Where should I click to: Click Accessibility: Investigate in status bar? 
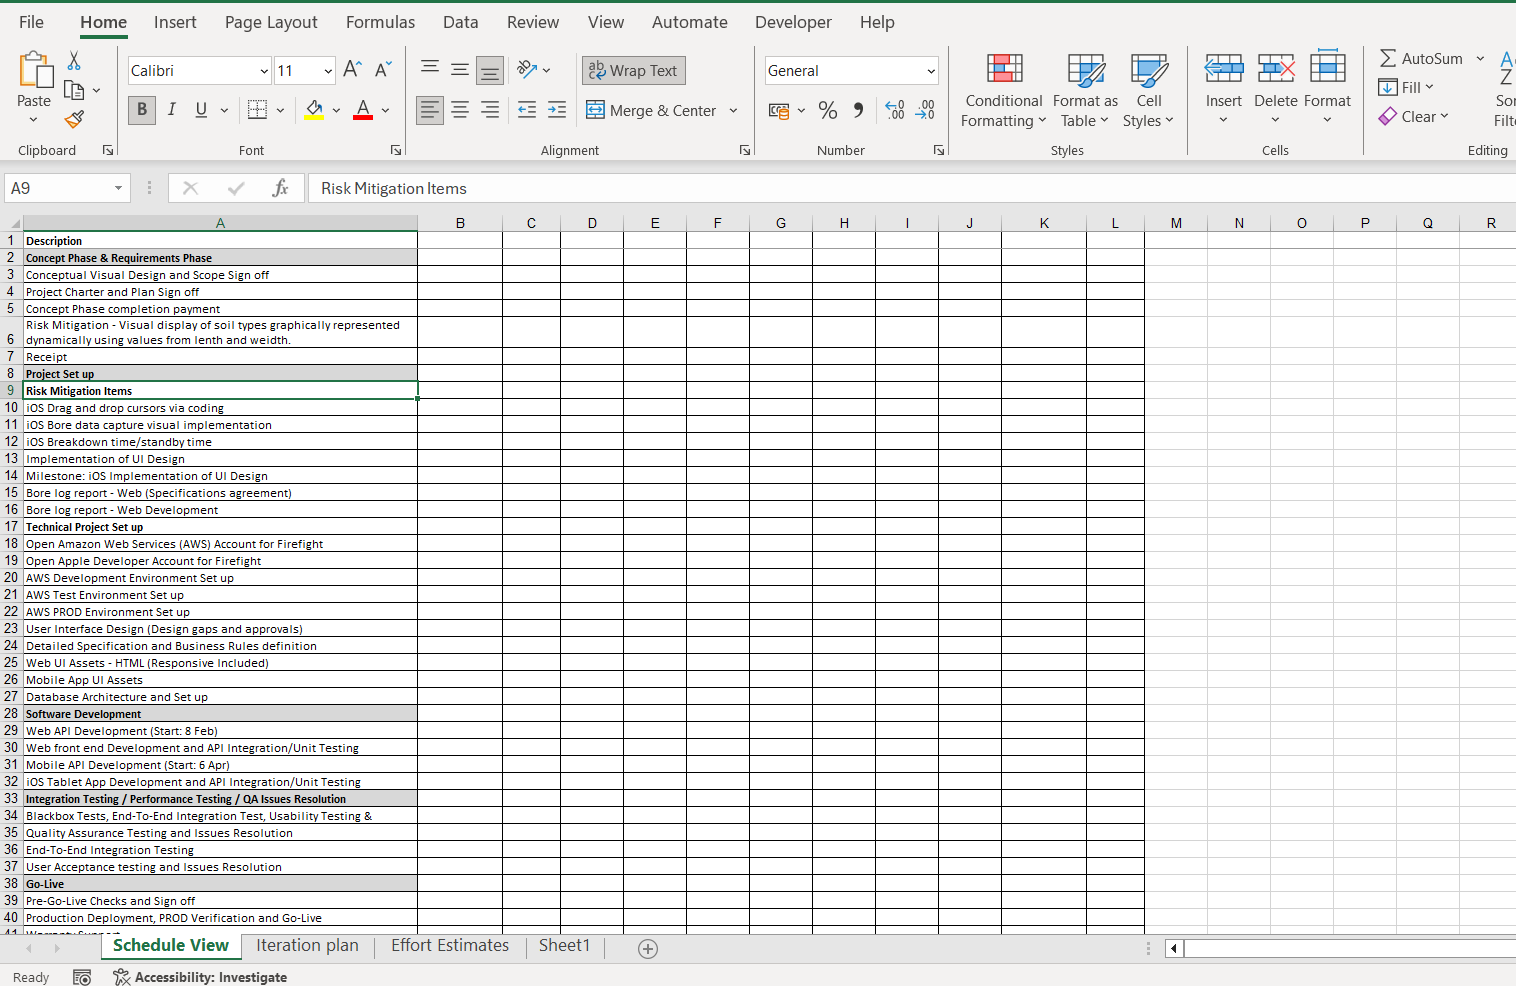(x=200, y=977)
